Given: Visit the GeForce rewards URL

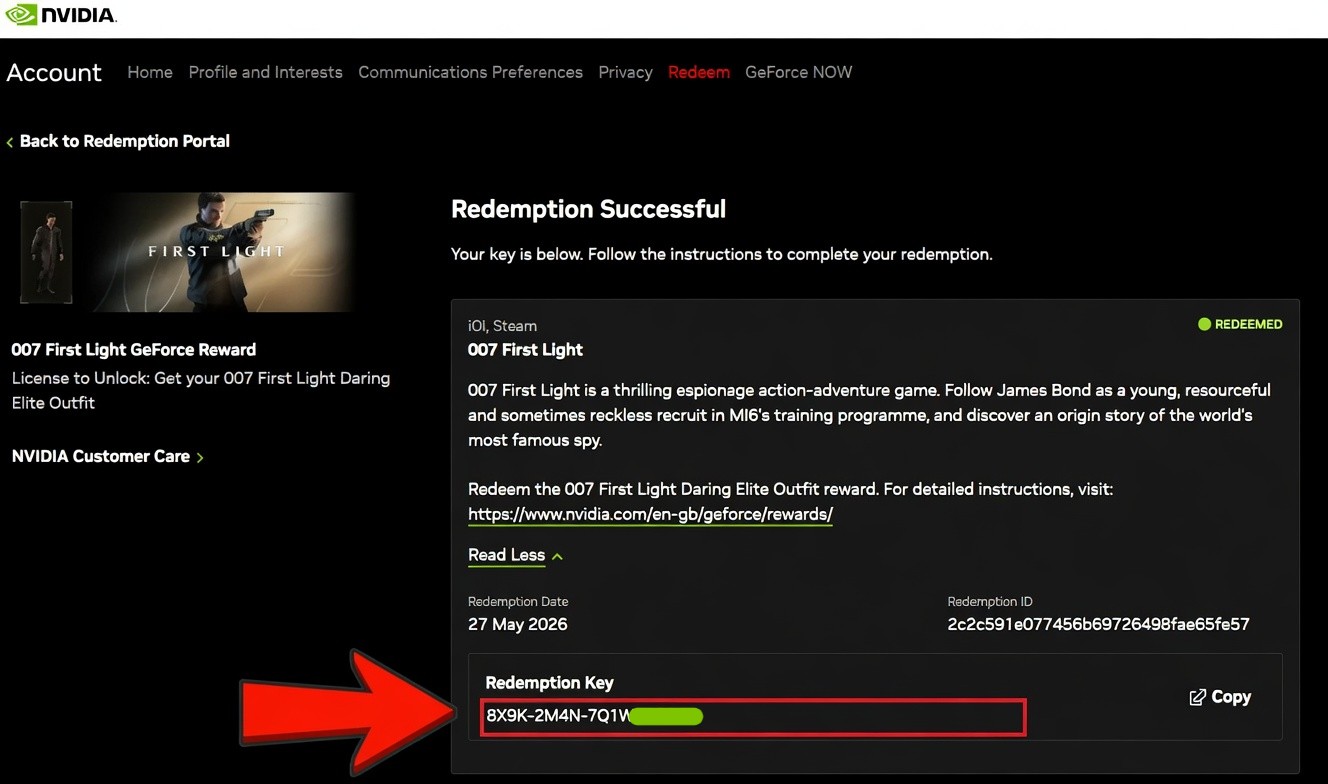Looking at the screenshot, I should 650,514.
